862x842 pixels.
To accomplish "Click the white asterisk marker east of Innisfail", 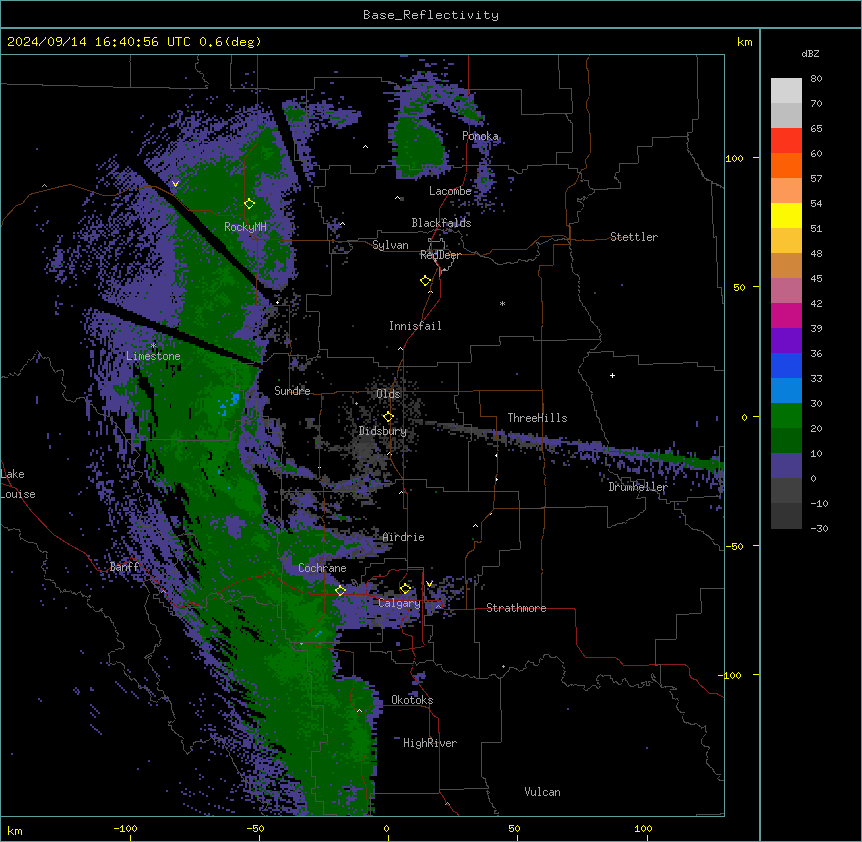I will [x=502, y=304].
